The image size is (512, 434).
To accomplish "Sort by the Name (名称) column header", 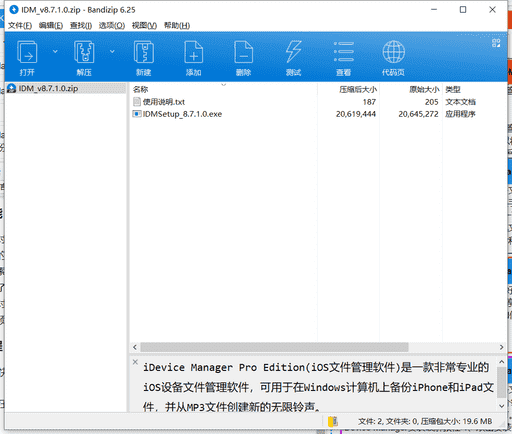I will (140, 89).
